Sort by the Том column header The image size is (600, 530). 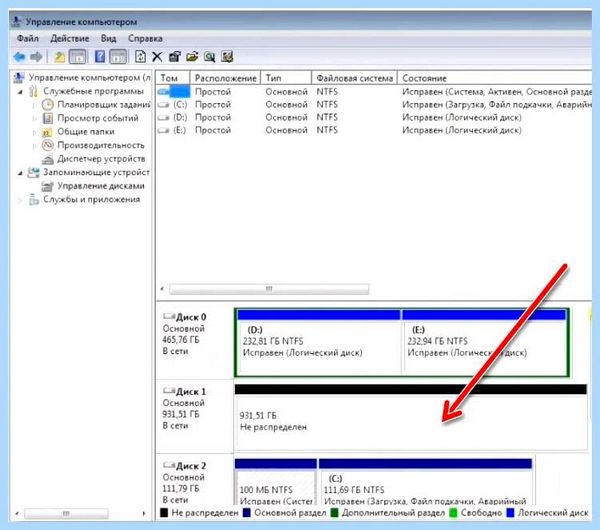[173, 78]
